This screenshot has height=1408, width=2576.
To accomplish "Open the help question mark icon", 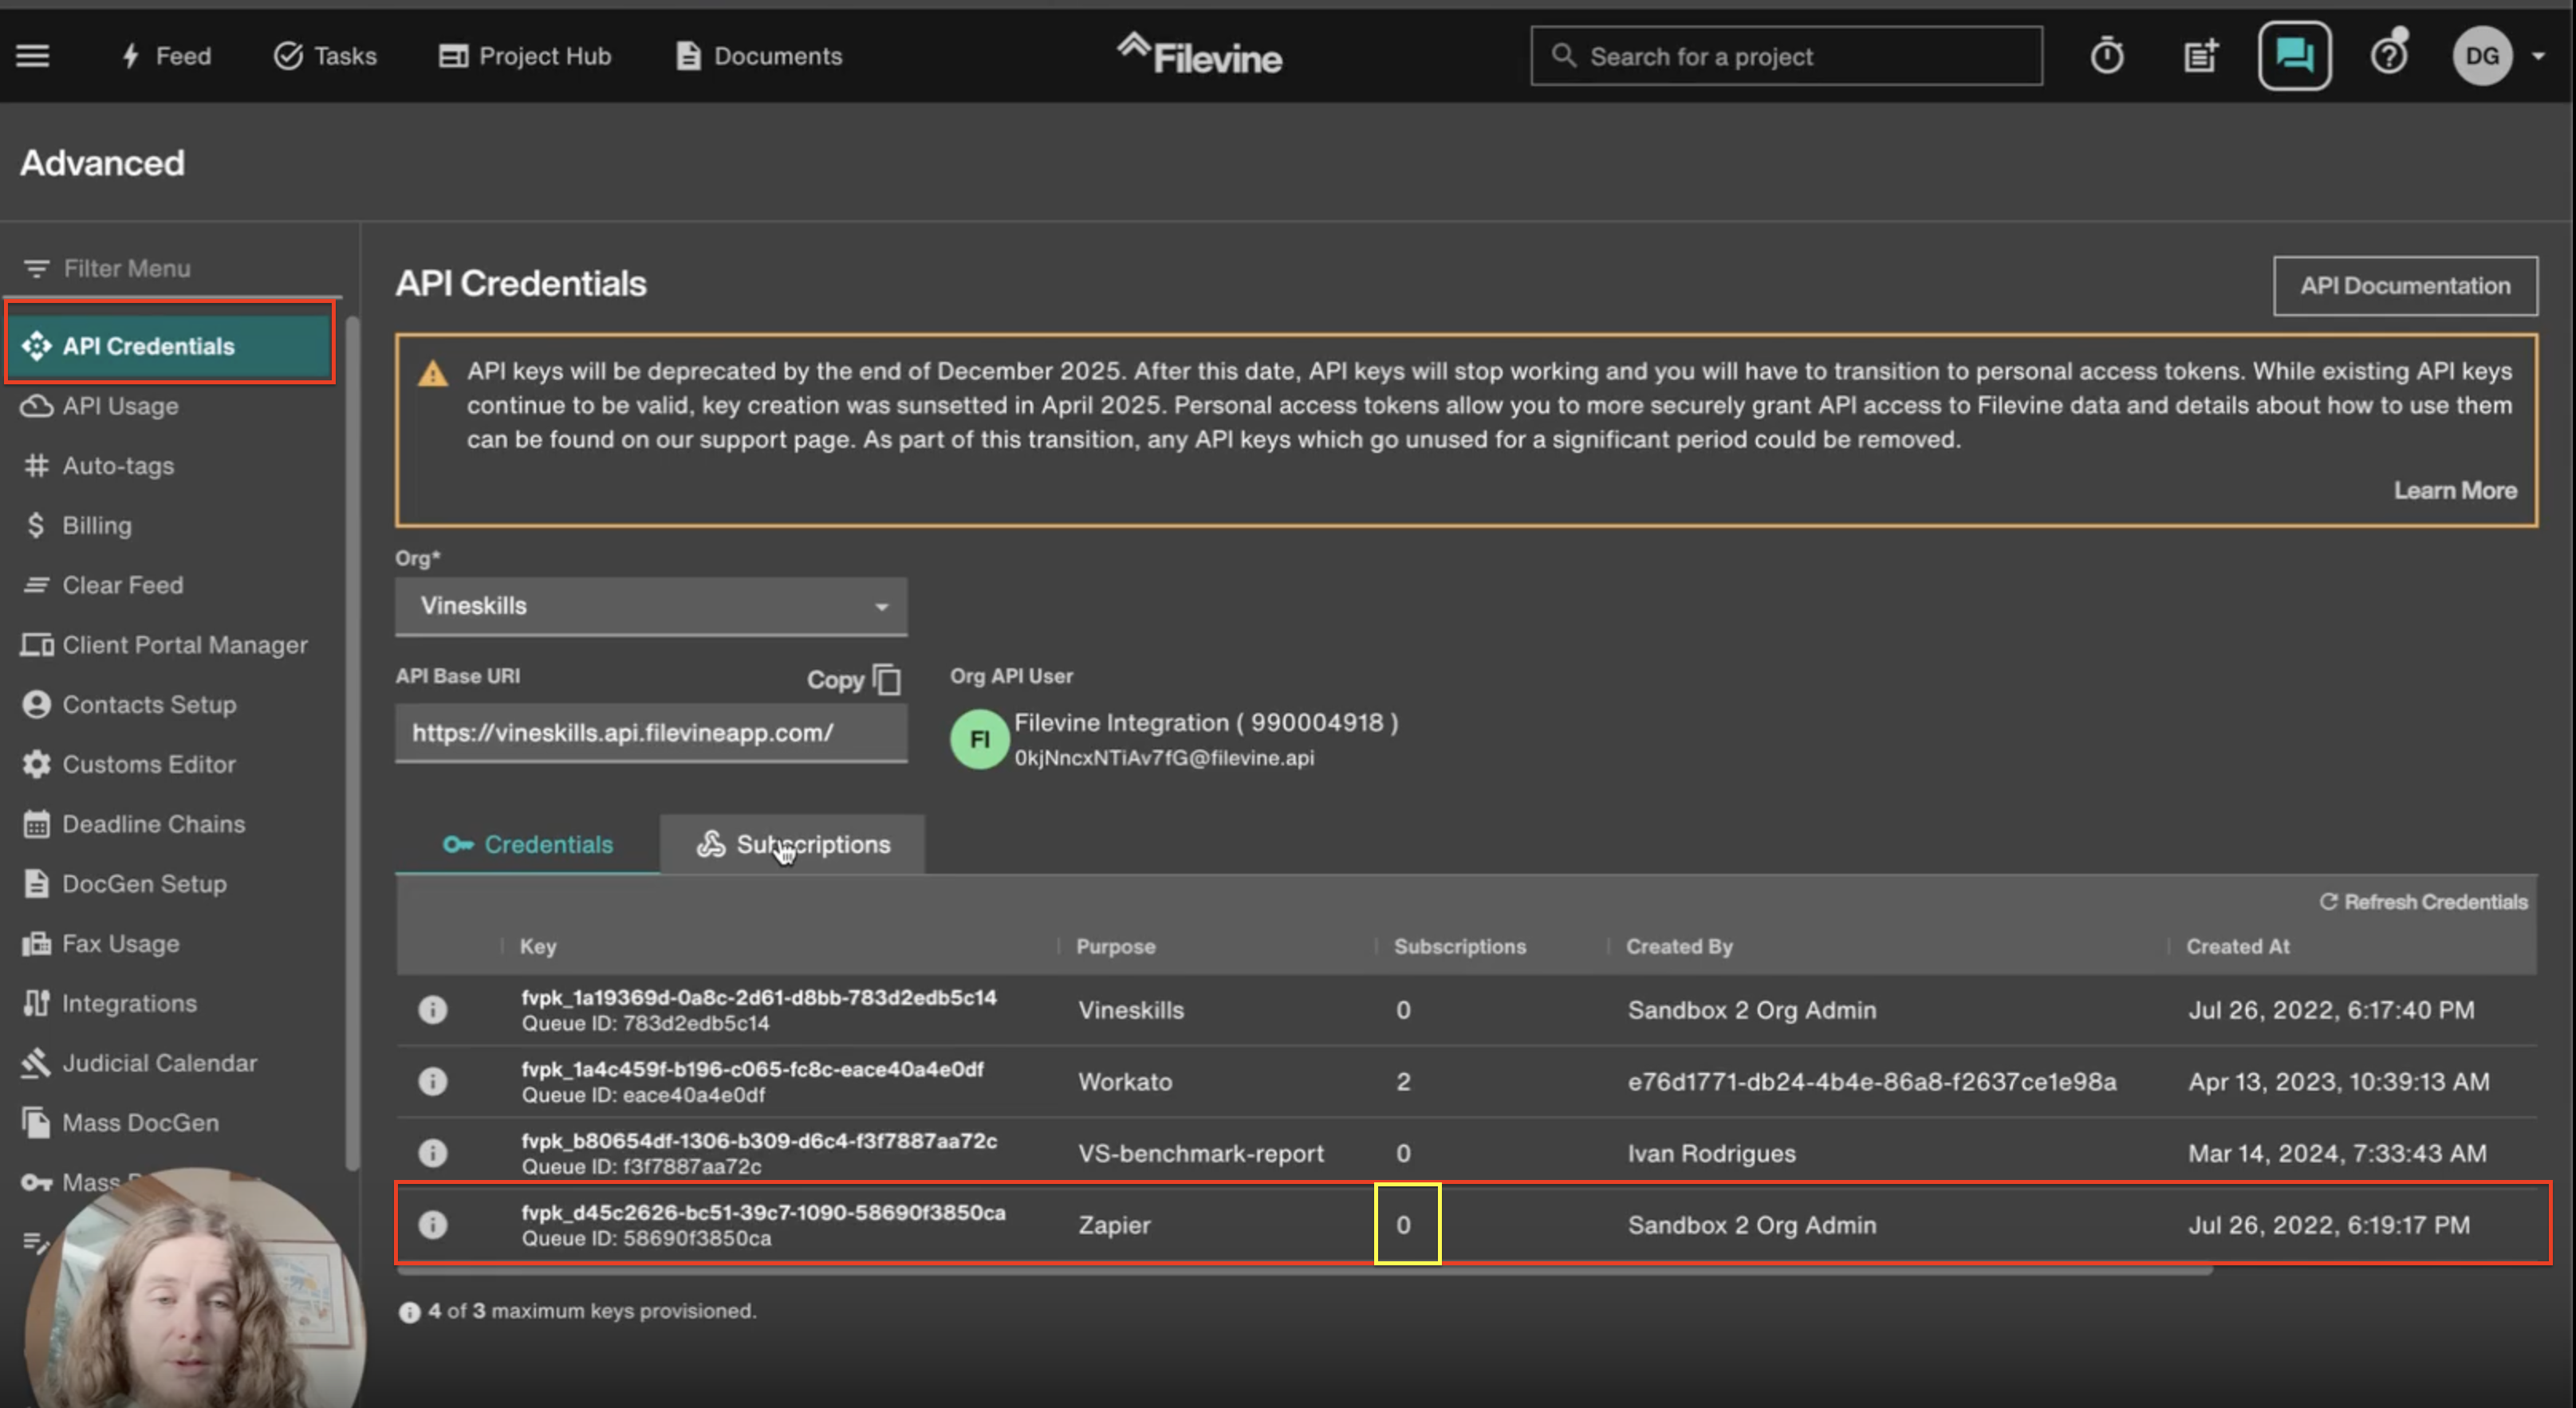I will coord(2389,56).
